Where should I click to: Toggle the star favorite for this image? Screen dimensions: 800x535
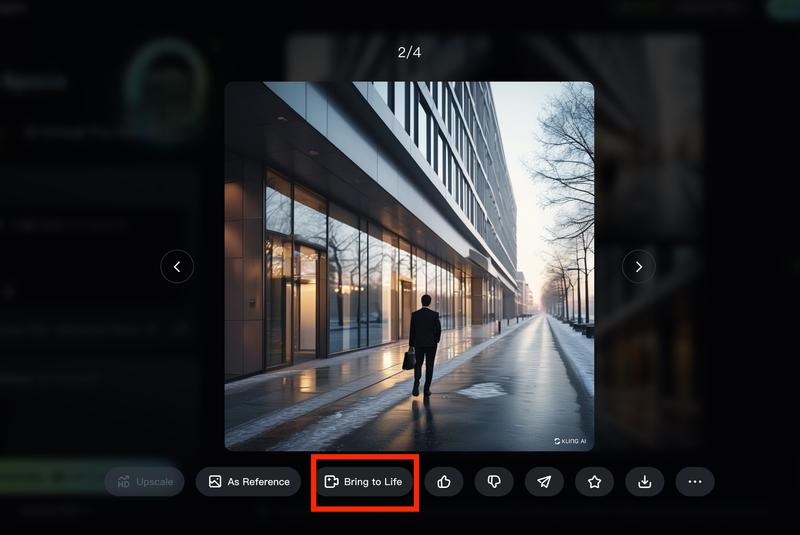(x=595, y=482)
